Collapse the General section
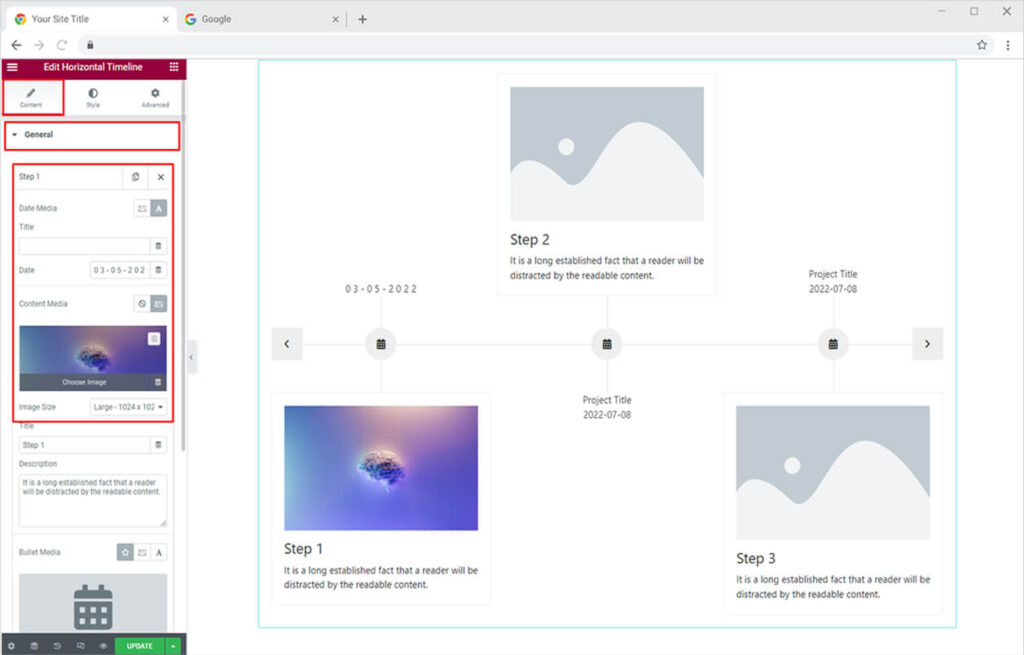Viewport: 1024px width, 655px height. pos(38,135)
